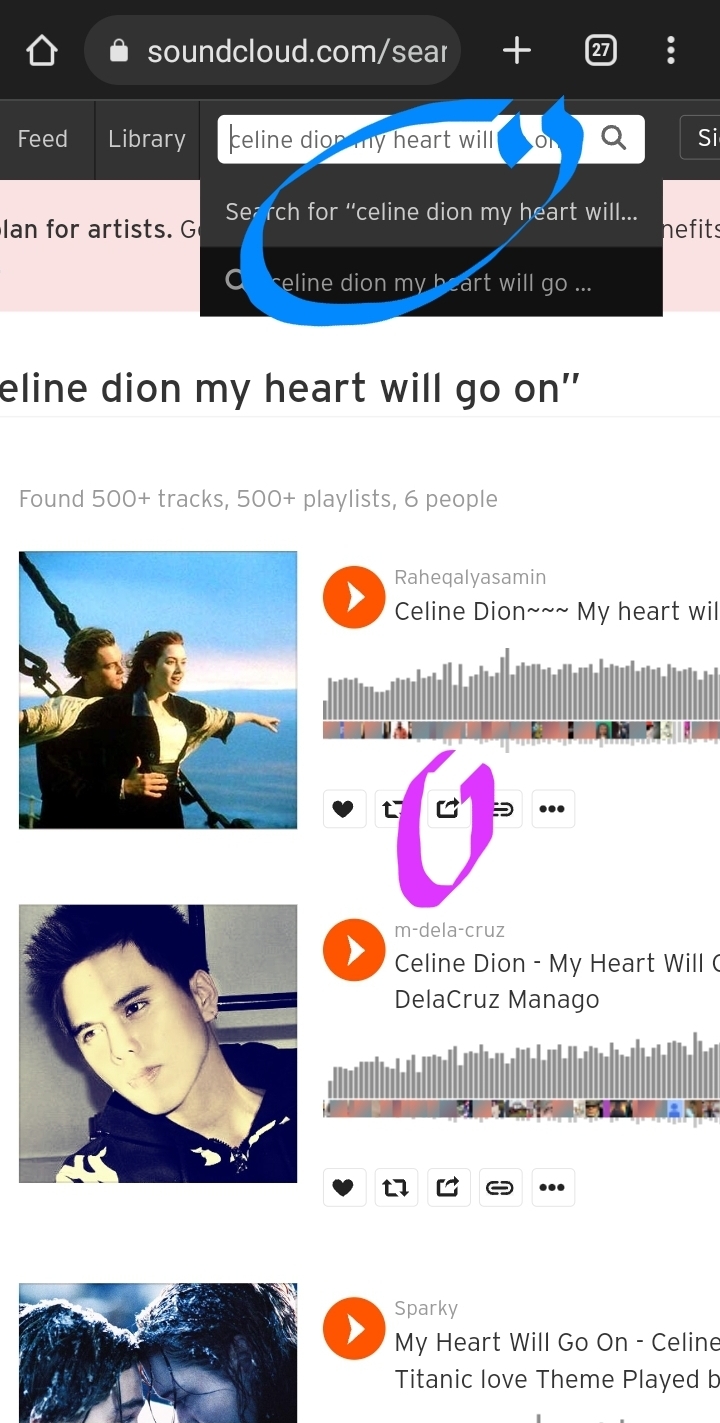Share the m-dela-cruz track
The image size is (720, 1423).
click(x=447, y=1187)
